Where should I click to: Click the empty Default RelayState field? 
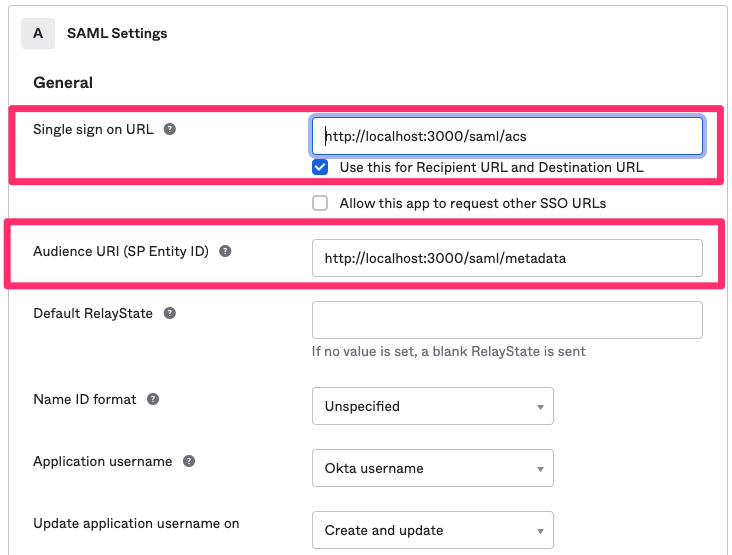[507, 320]
